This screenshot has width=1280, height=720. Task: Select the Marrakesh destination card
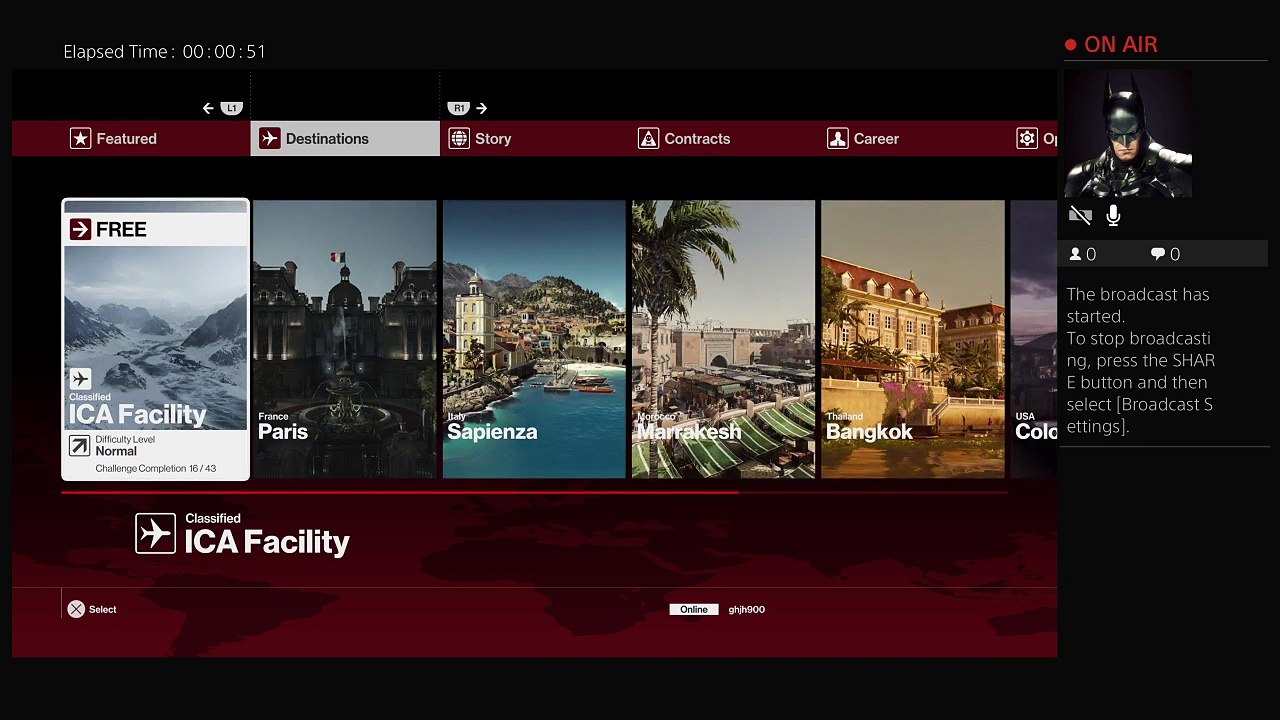click(724, 340)
